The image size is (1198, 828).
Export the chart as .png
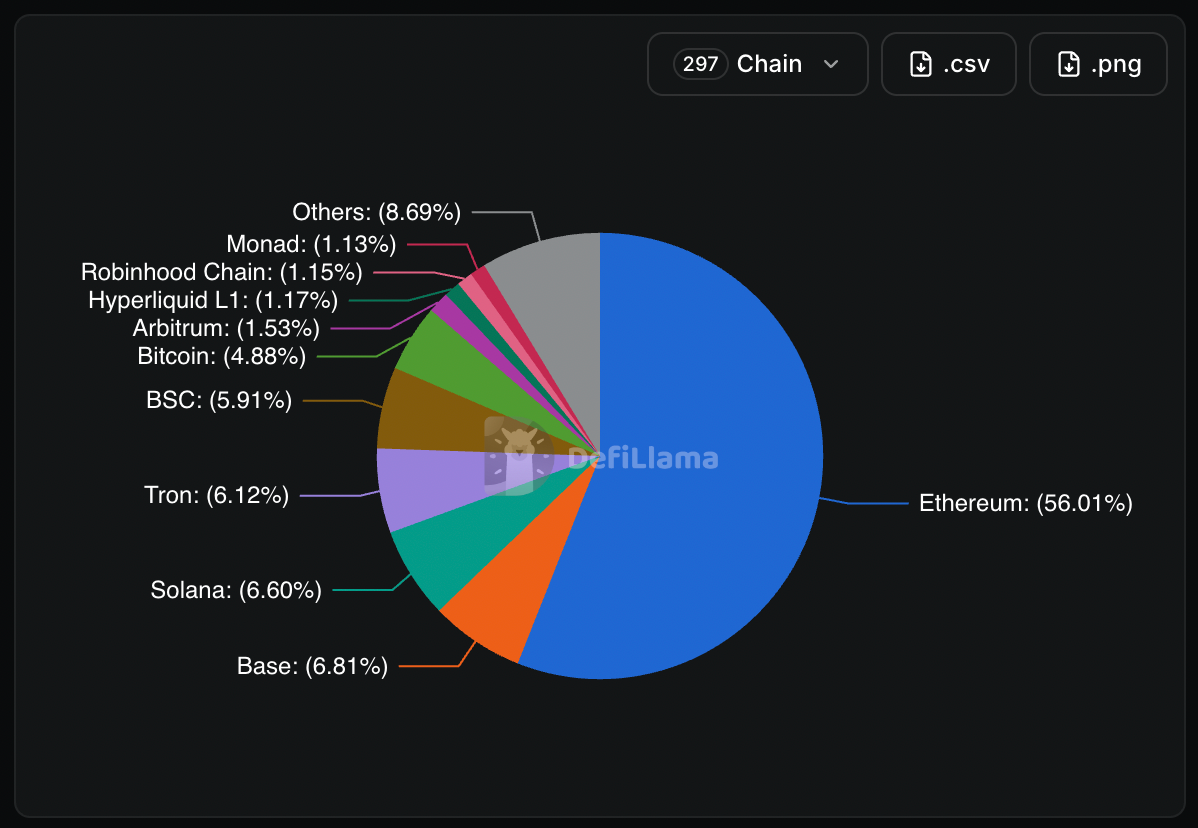(1098, 64)
